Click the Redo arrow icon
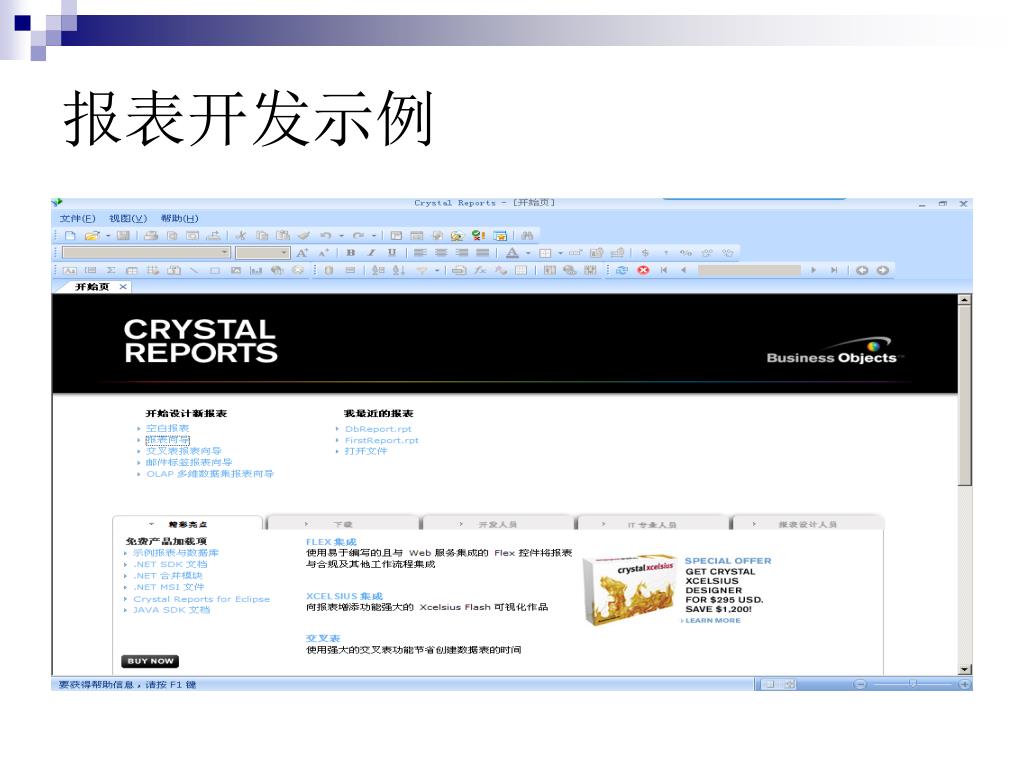The image size is (1024, 768). (358, 236)
